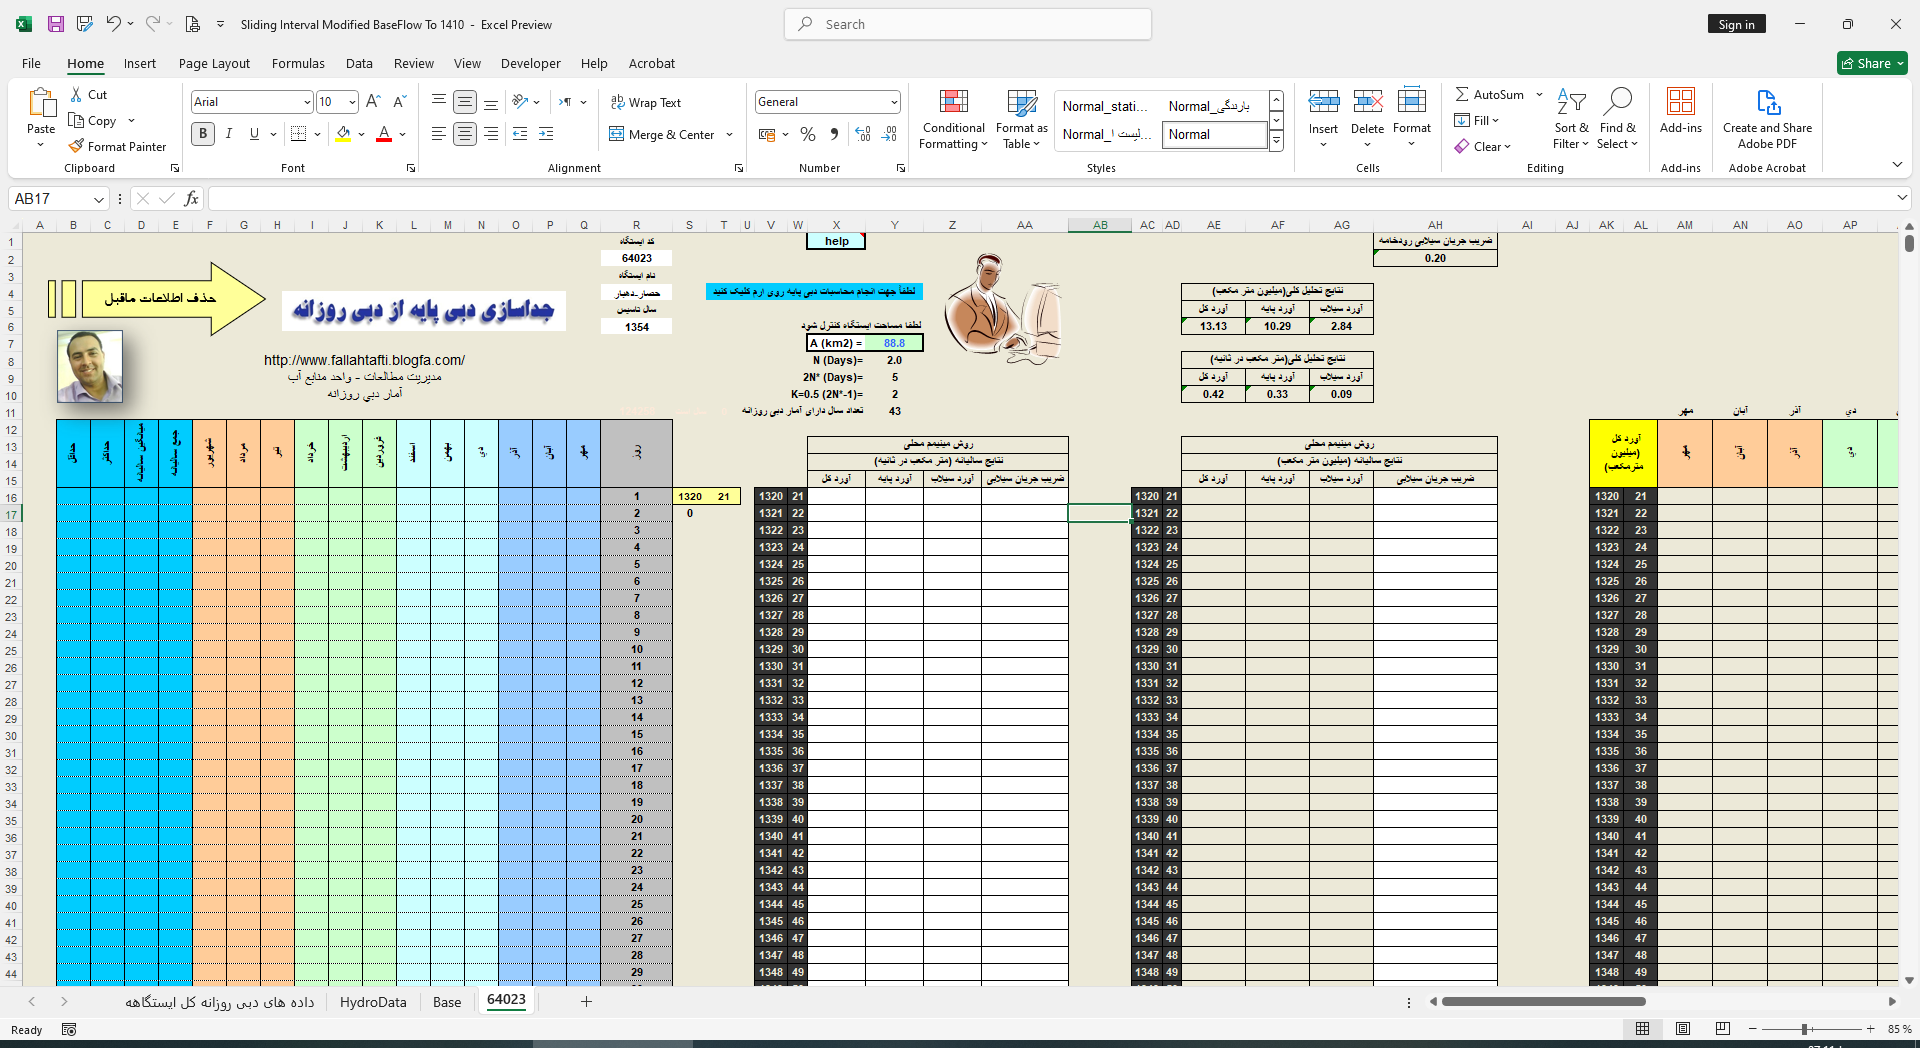Open the Sort & Filter tool

pyautogui.click(x=1571, y=103)
